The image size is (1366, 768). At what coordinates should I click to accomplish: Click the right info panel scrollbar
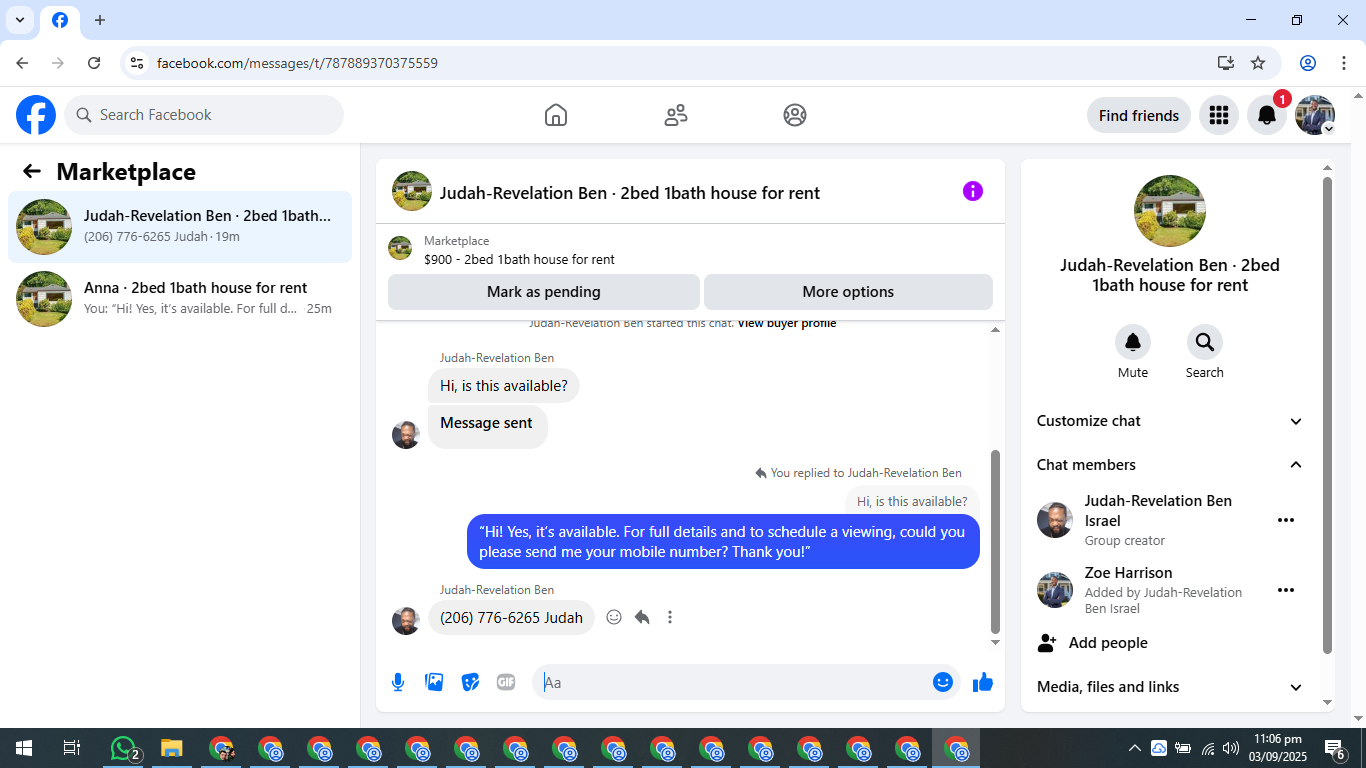pyautogui.click(x=1328, y=415)
